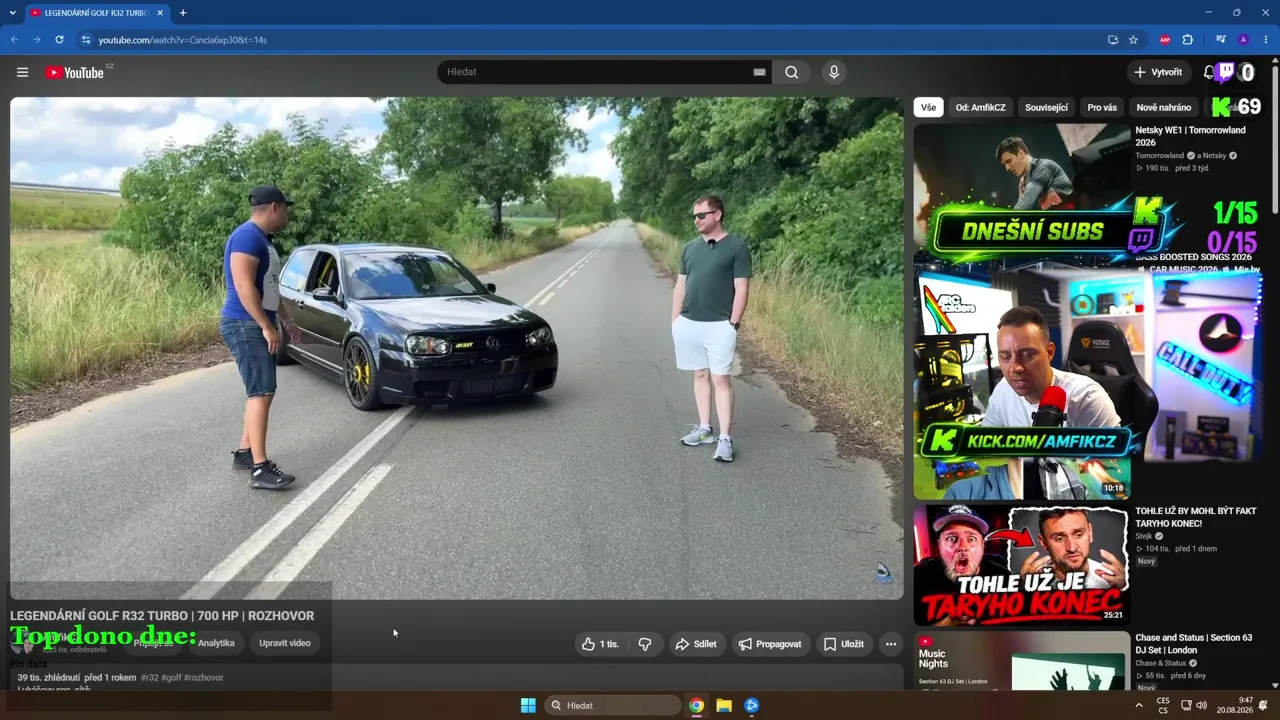The height and width of the screenshot is (720, 1280).
Task: Click the #r32 hashtag in description
Action: [x=149, y=678]
